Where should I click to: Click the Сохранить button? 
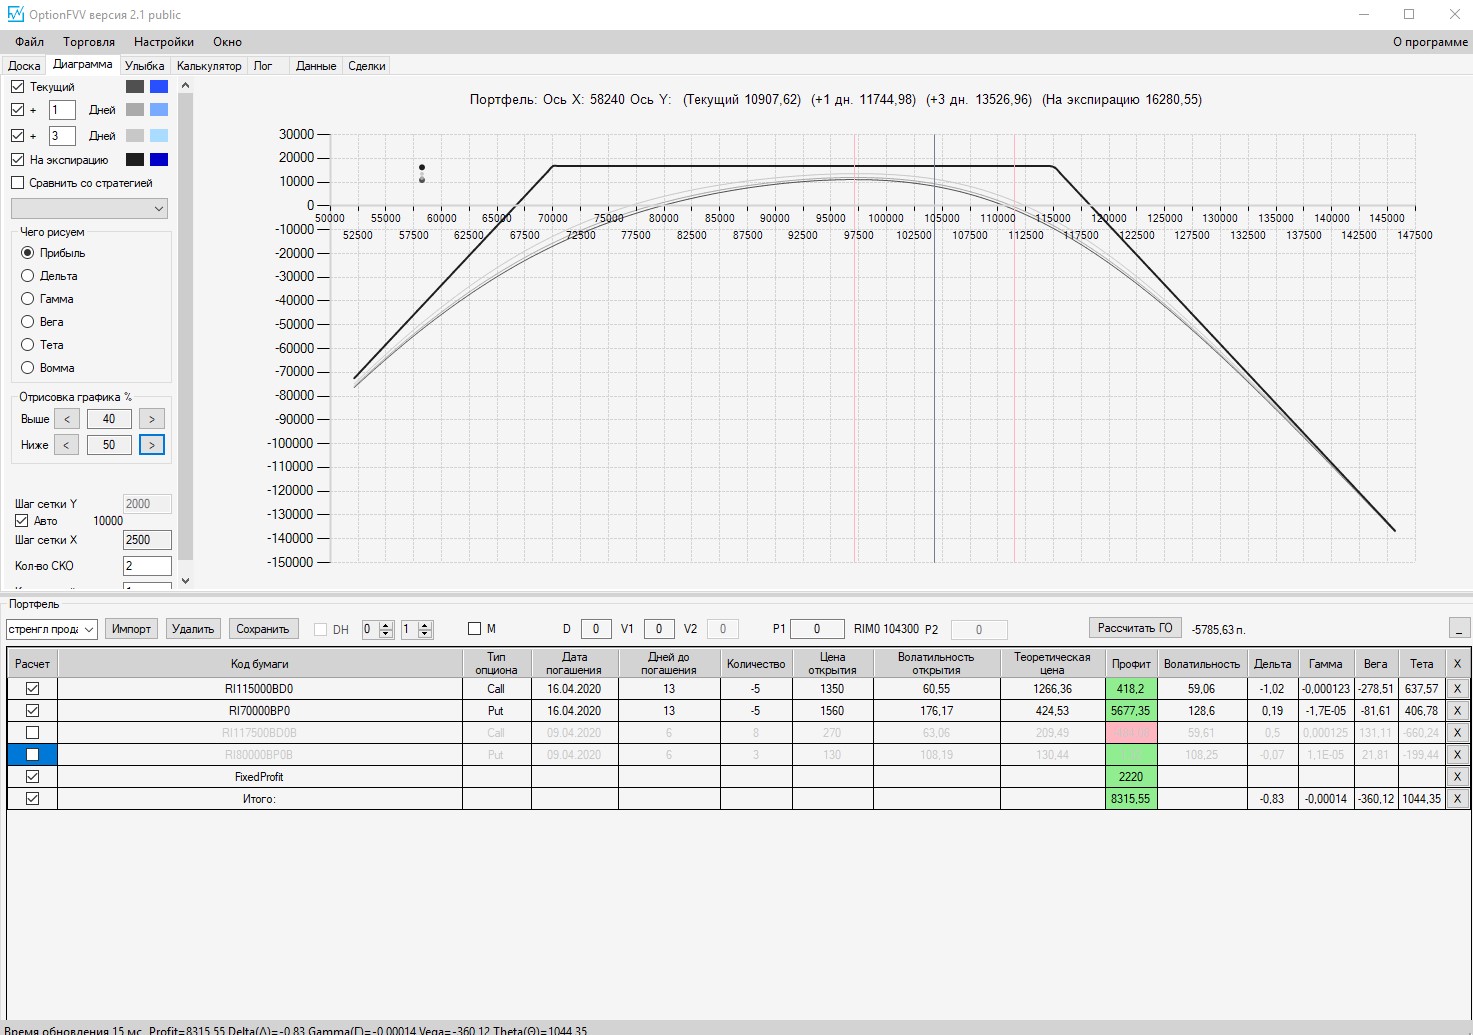(x=262, y=629)
